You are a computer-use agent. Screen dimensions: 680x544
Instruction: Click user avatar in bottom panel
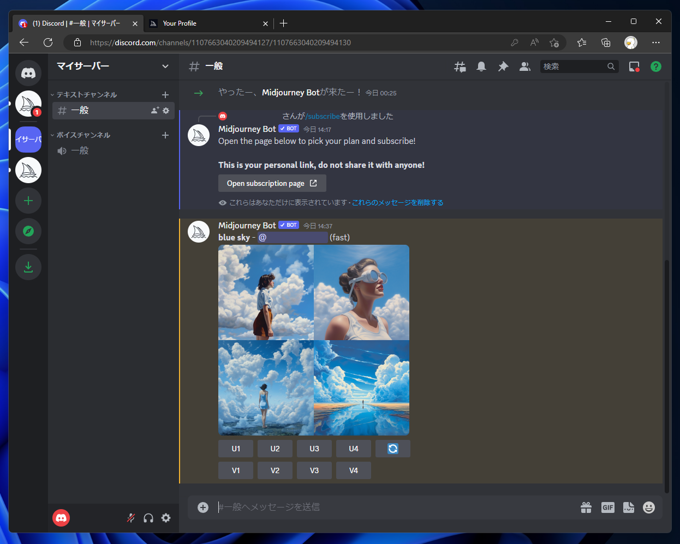click(61, 518)
